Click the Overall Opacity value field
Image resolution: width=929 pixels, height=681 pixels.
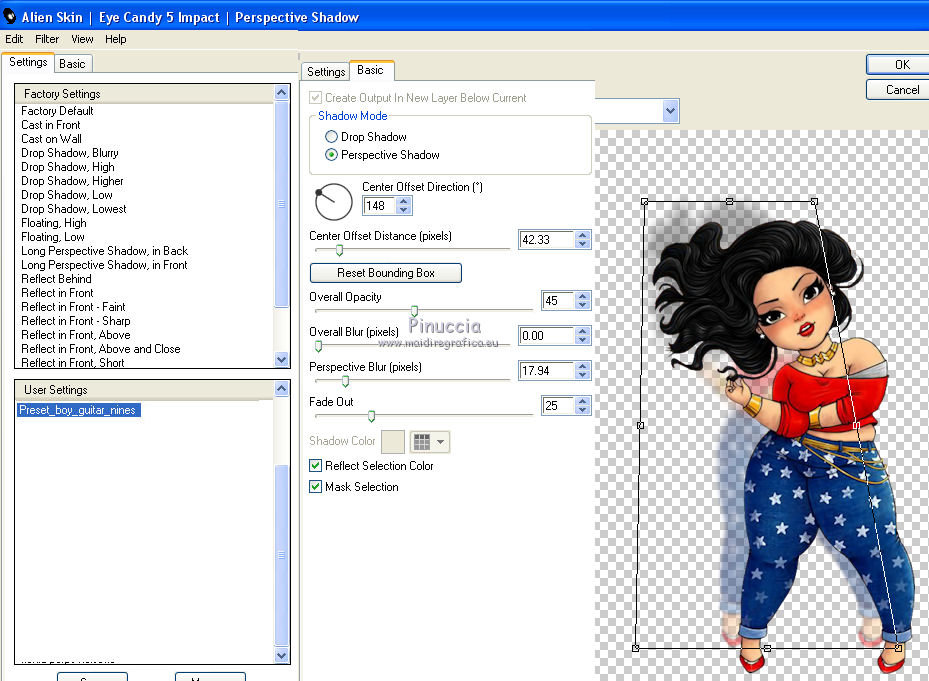(559, 300)
